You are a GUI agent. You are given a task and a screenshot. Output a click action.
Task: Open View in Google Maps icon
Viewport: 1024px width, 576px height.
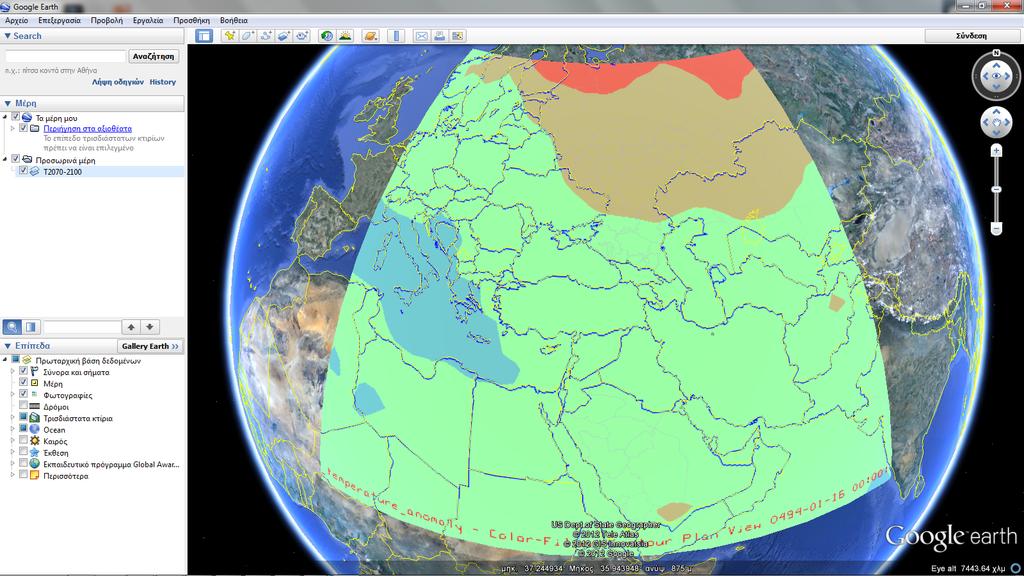pyautogui.click(x=457, y=36)
